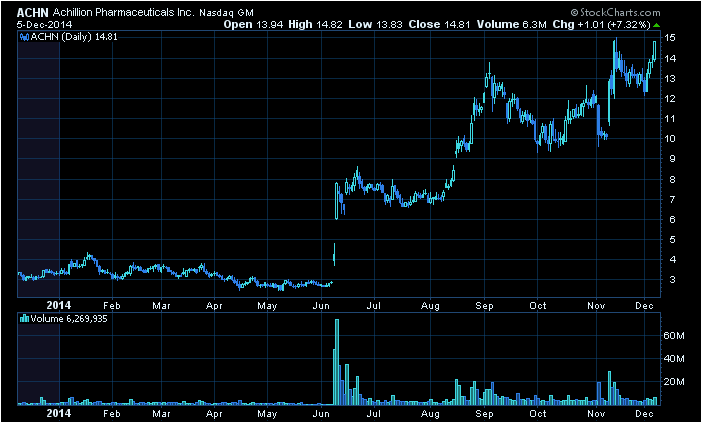Click the ACHN (Daily) 14.81 legend label
The image size is (702, 423).
pyautogui.click(x=74, y=37)
